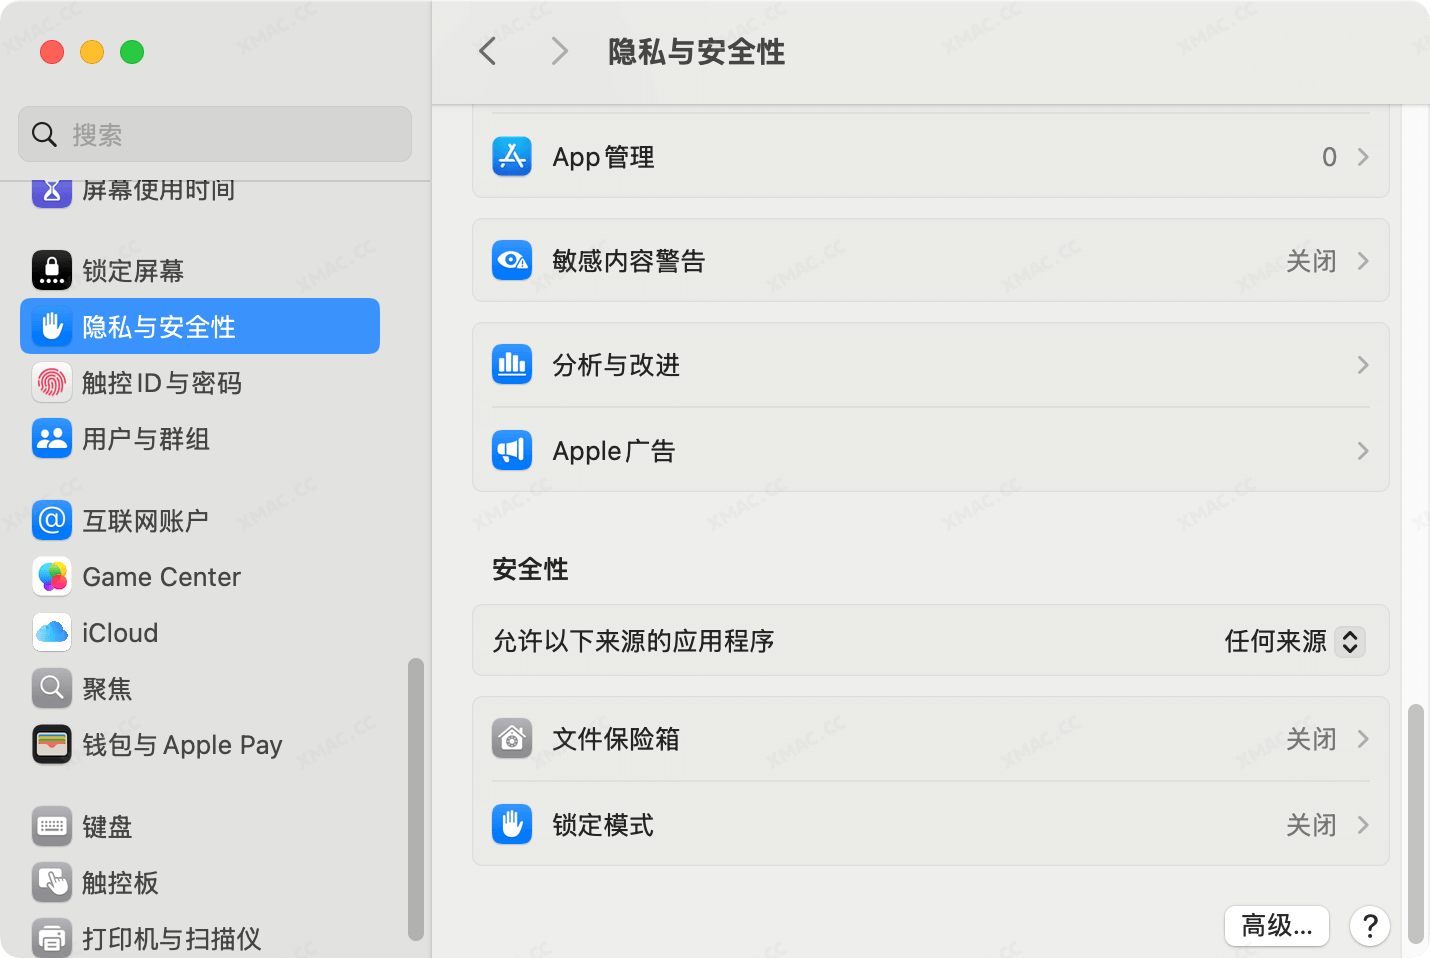Select 钱包与 Apple Pay label in sidebar
Image resolution: width=1430 pixels, height=958 pixels.
(x=182, y=745)
